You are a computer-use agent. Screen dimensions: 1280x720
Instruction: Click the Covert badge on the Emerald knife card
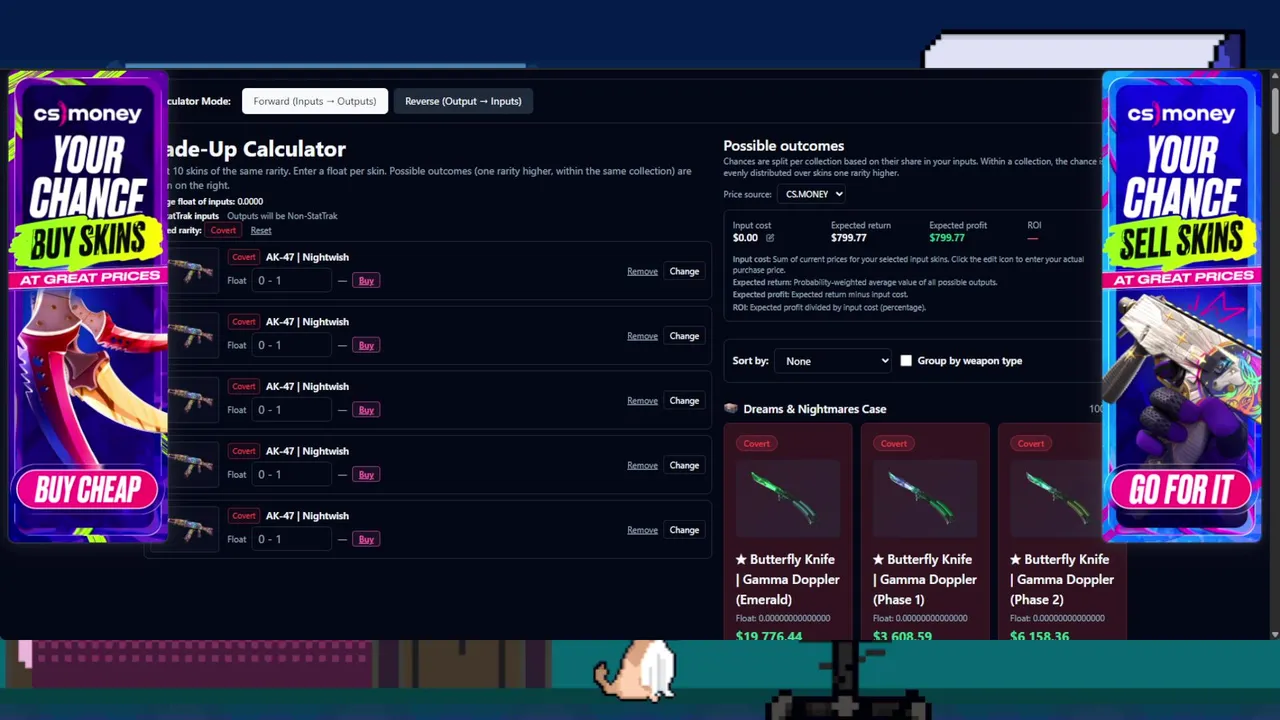756,444
